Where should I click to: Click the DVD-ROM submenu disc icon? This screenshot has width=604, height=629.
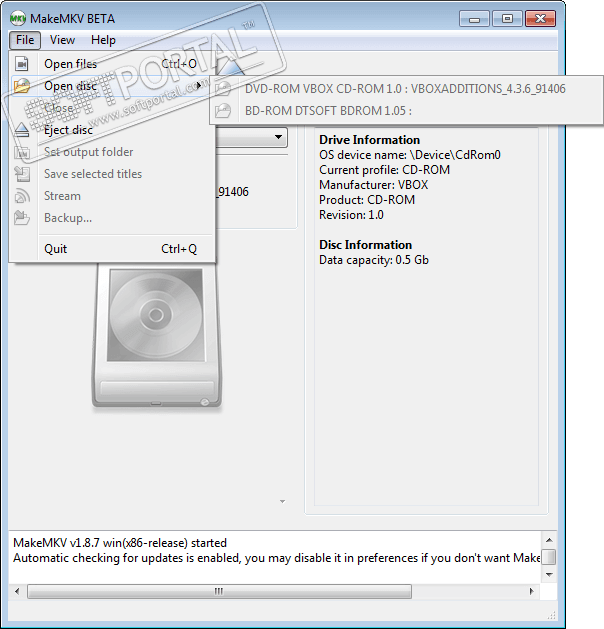tap(223, 89)
